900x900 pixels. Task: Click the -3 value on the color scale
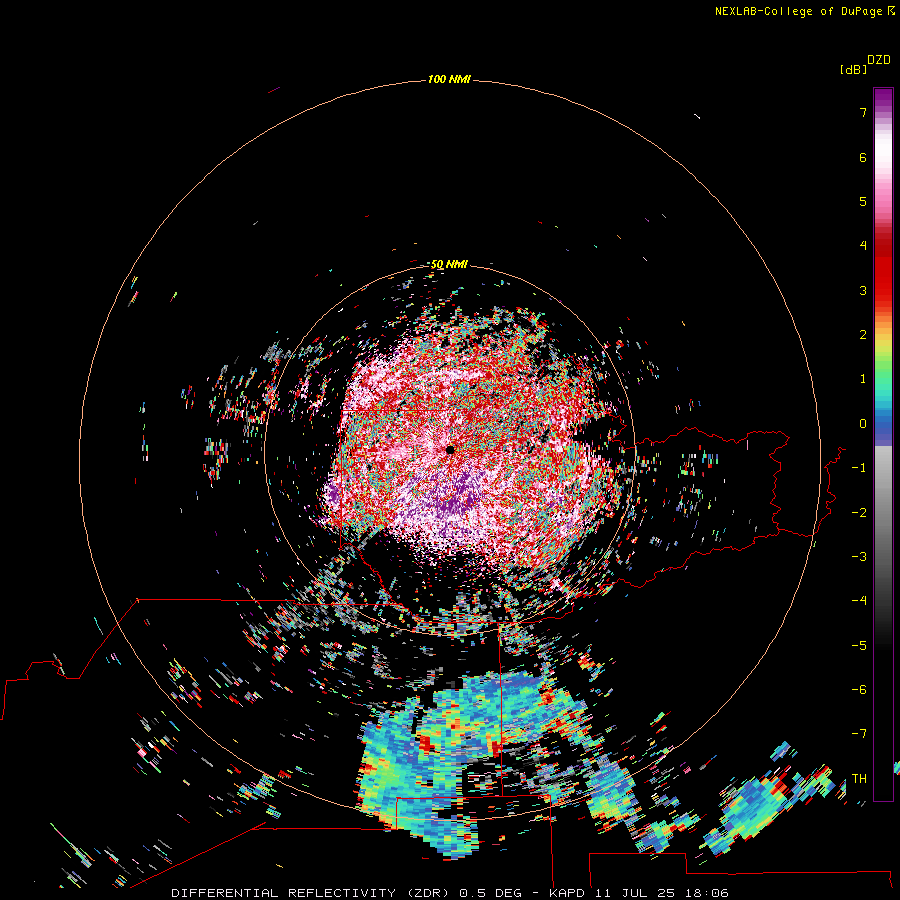pos(859,557)
